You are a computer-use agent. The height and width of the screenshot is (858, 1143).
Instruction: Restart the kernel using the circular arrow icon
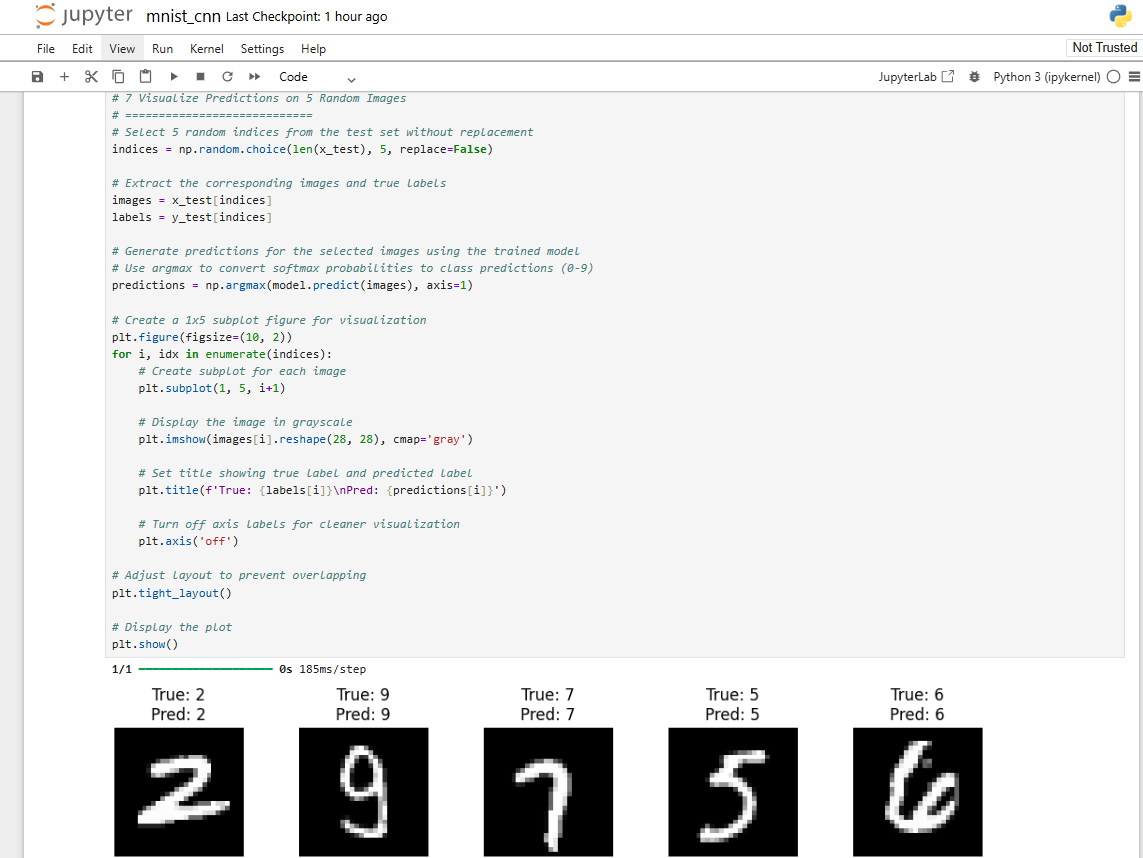tap(227, 76)
